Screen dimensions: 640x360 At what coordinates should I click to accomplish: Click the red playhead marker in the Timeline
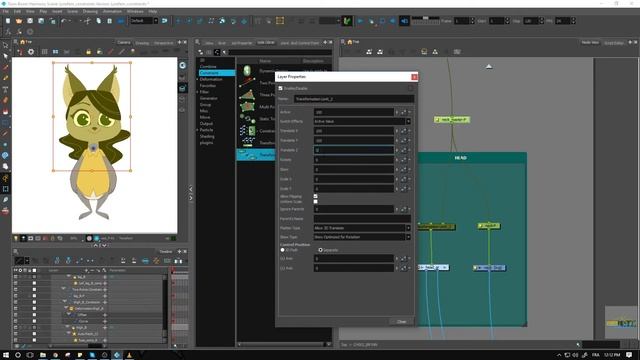tap(173, 270)
